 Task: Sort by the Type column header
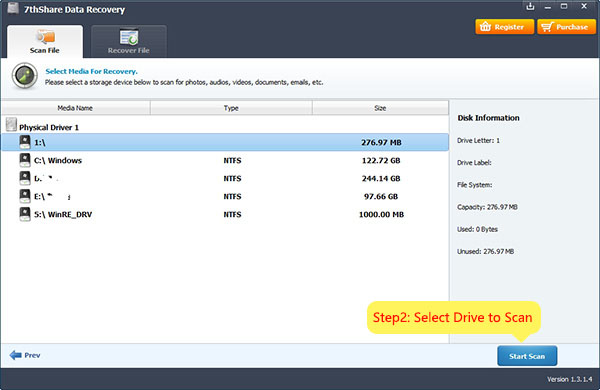[231, 108]
